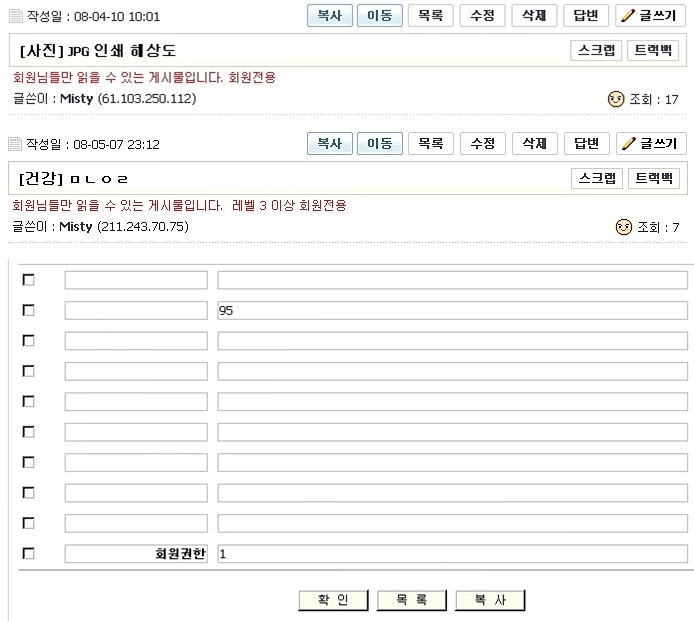The image size is (694, 621).
Task: Click the text 레벨 3 이상 회원전용
Action: click(x=289, y=205)
